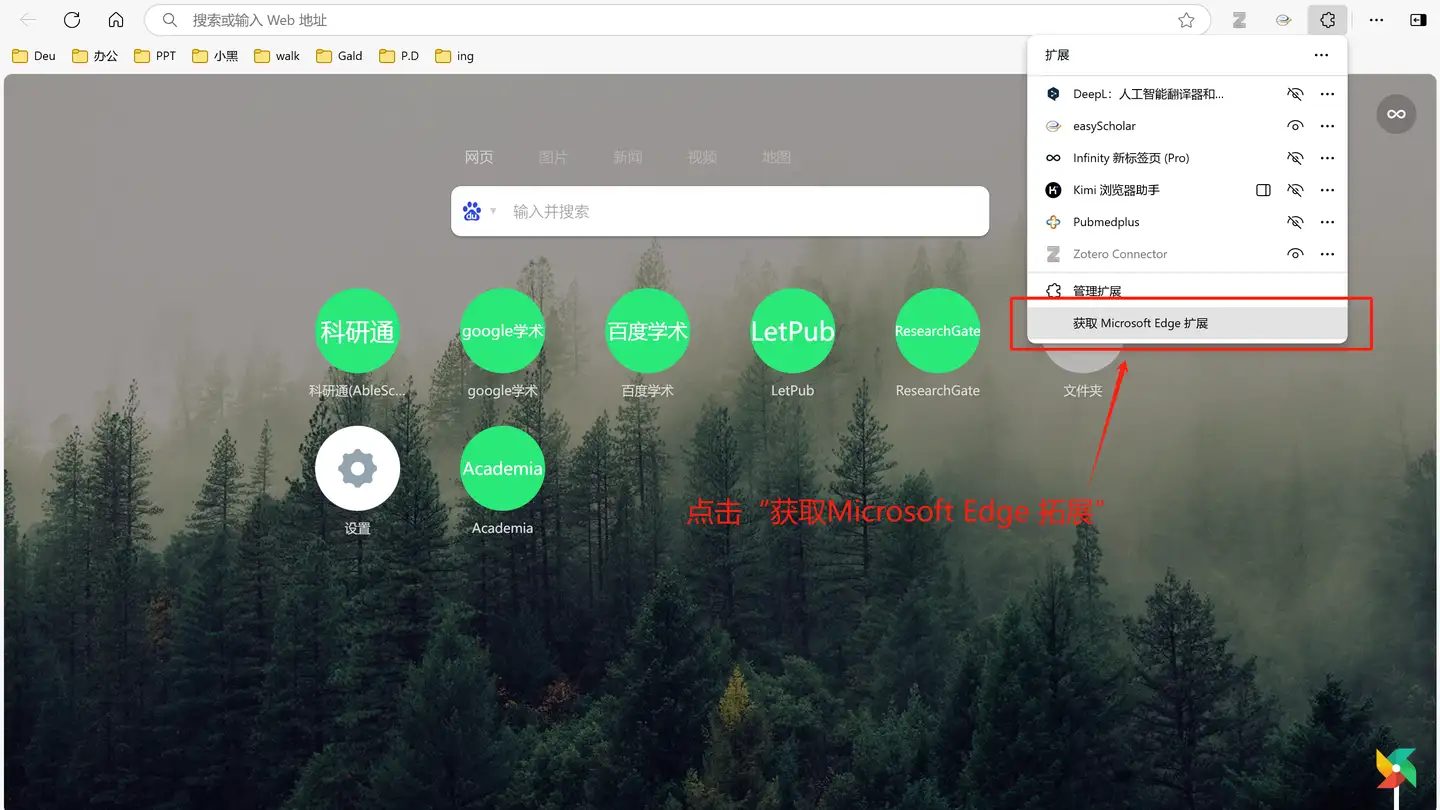Open easyScholar toolbar icon
Image resolution: width=1440 pixels, height=810 pixels.
[1283, 20]
